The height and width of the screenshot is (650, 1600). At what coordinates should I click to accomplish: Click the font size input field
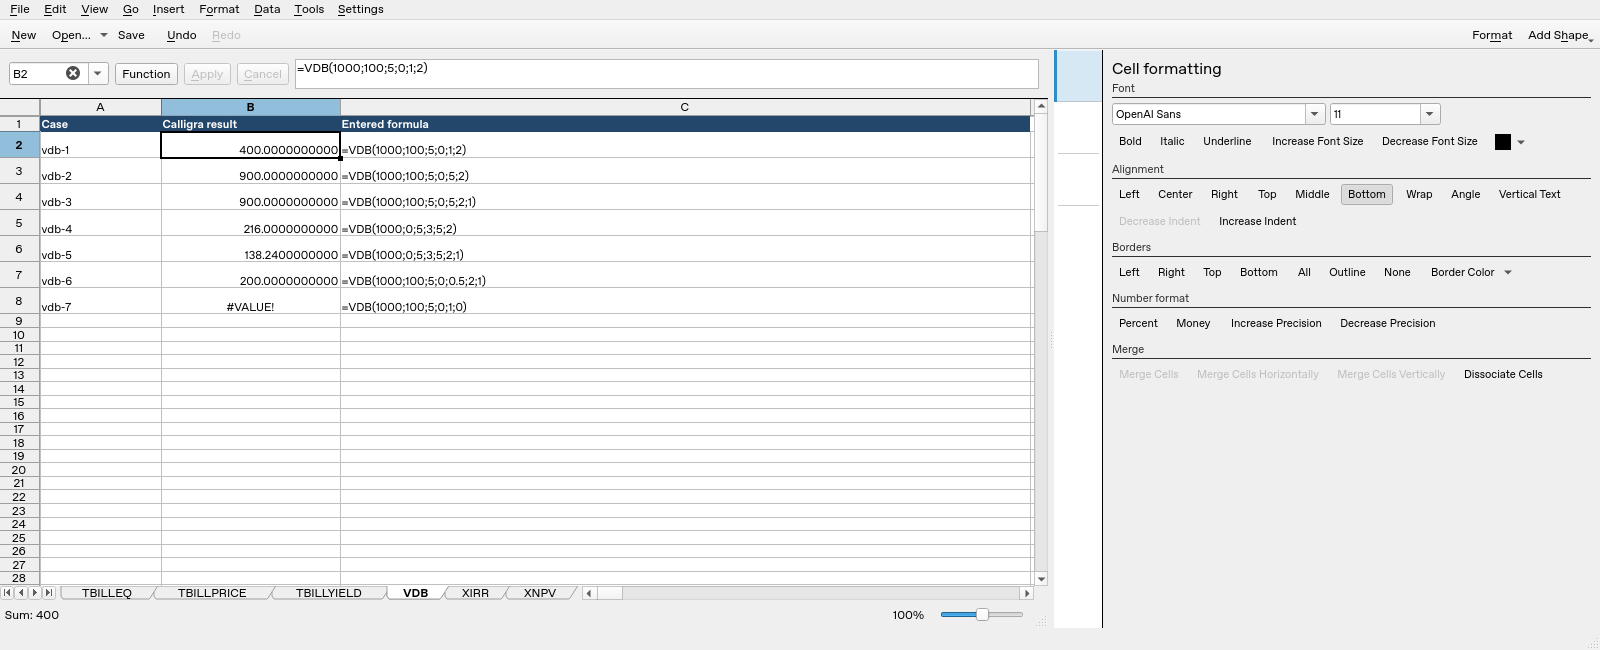pos(1375,114)
